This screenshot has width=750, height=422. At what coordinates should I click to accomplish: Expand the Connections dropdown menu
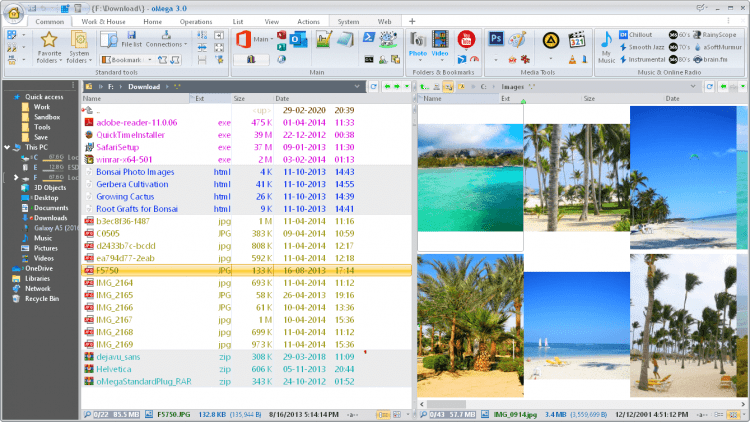165,44
